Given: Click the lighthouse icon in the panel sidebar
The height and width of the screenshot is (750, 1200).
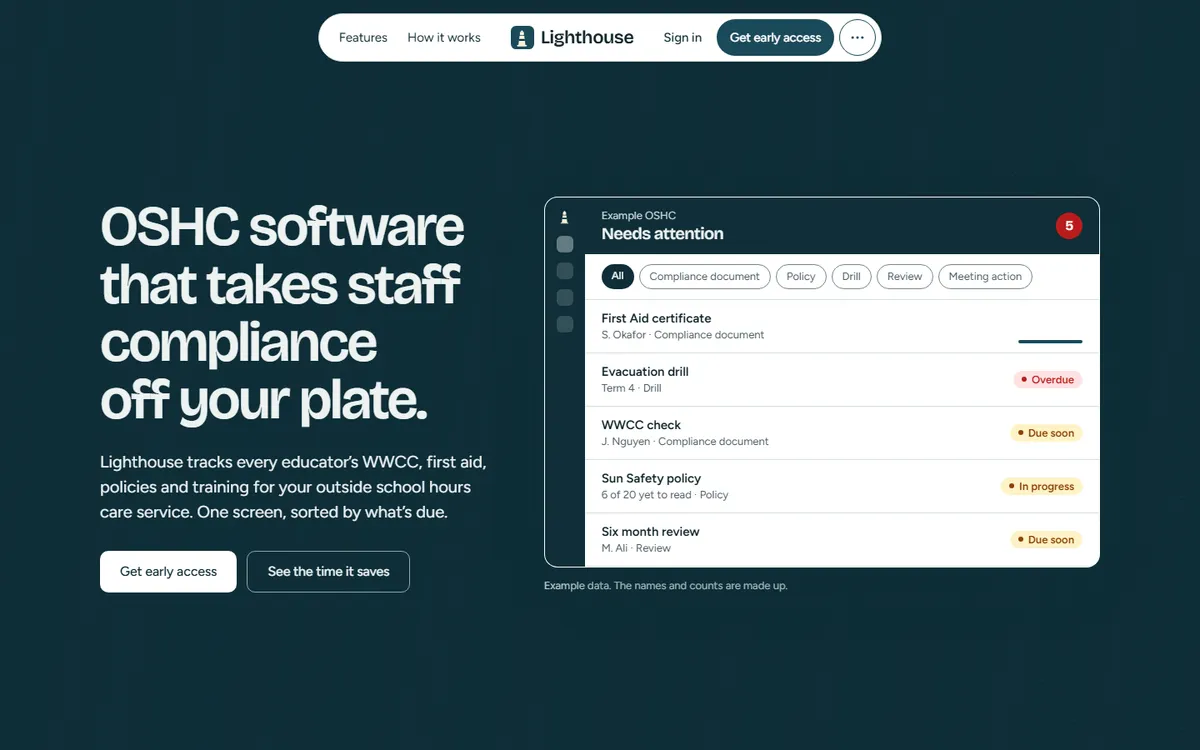Looking at the screenshot, I should [x=565, y=217].
